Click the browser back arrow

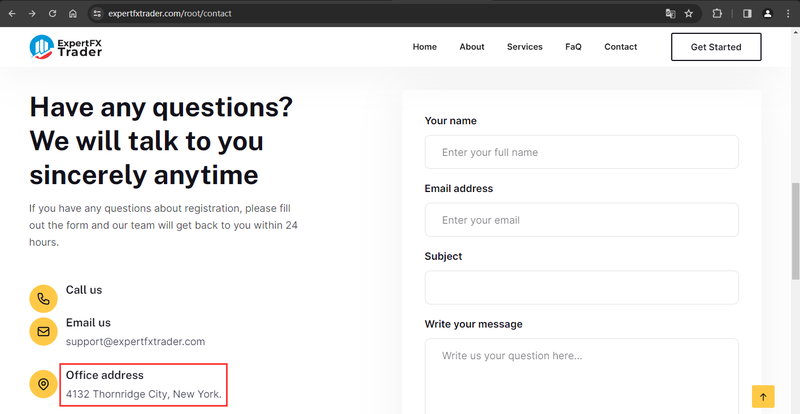(x=12, y=14)
